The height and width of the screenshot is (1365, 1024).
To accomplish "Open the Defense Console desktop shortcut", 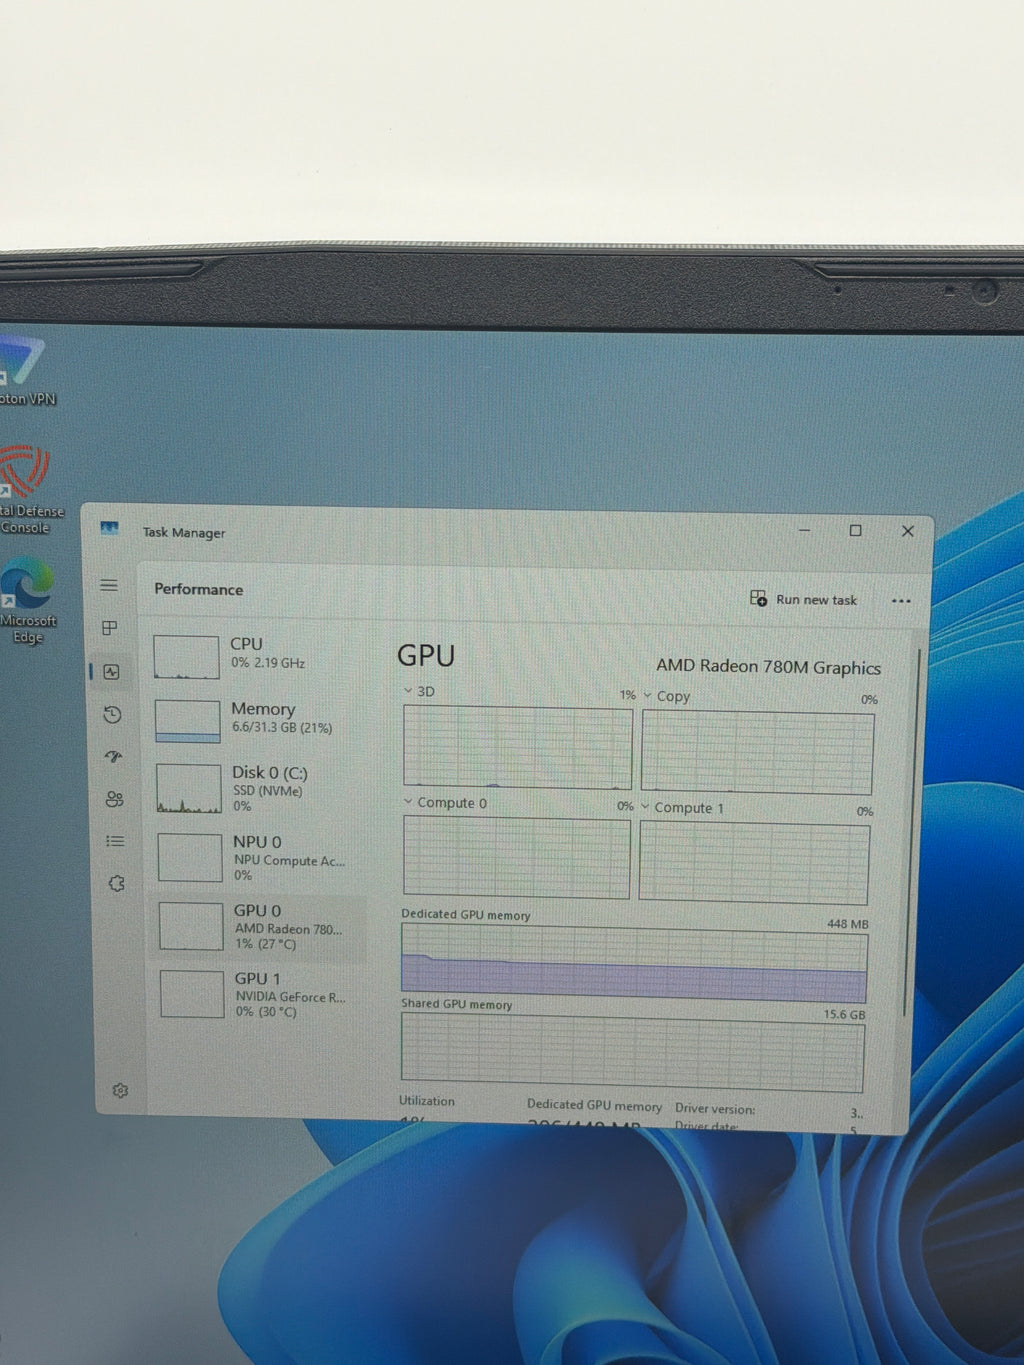I will pyautogui.click(x=28, y=490).
